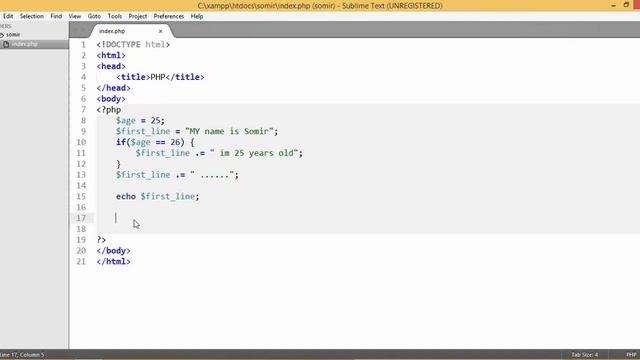Click line number 1 in gutter
The height and width of the screenshot is (360, 640).
[83, 44]
